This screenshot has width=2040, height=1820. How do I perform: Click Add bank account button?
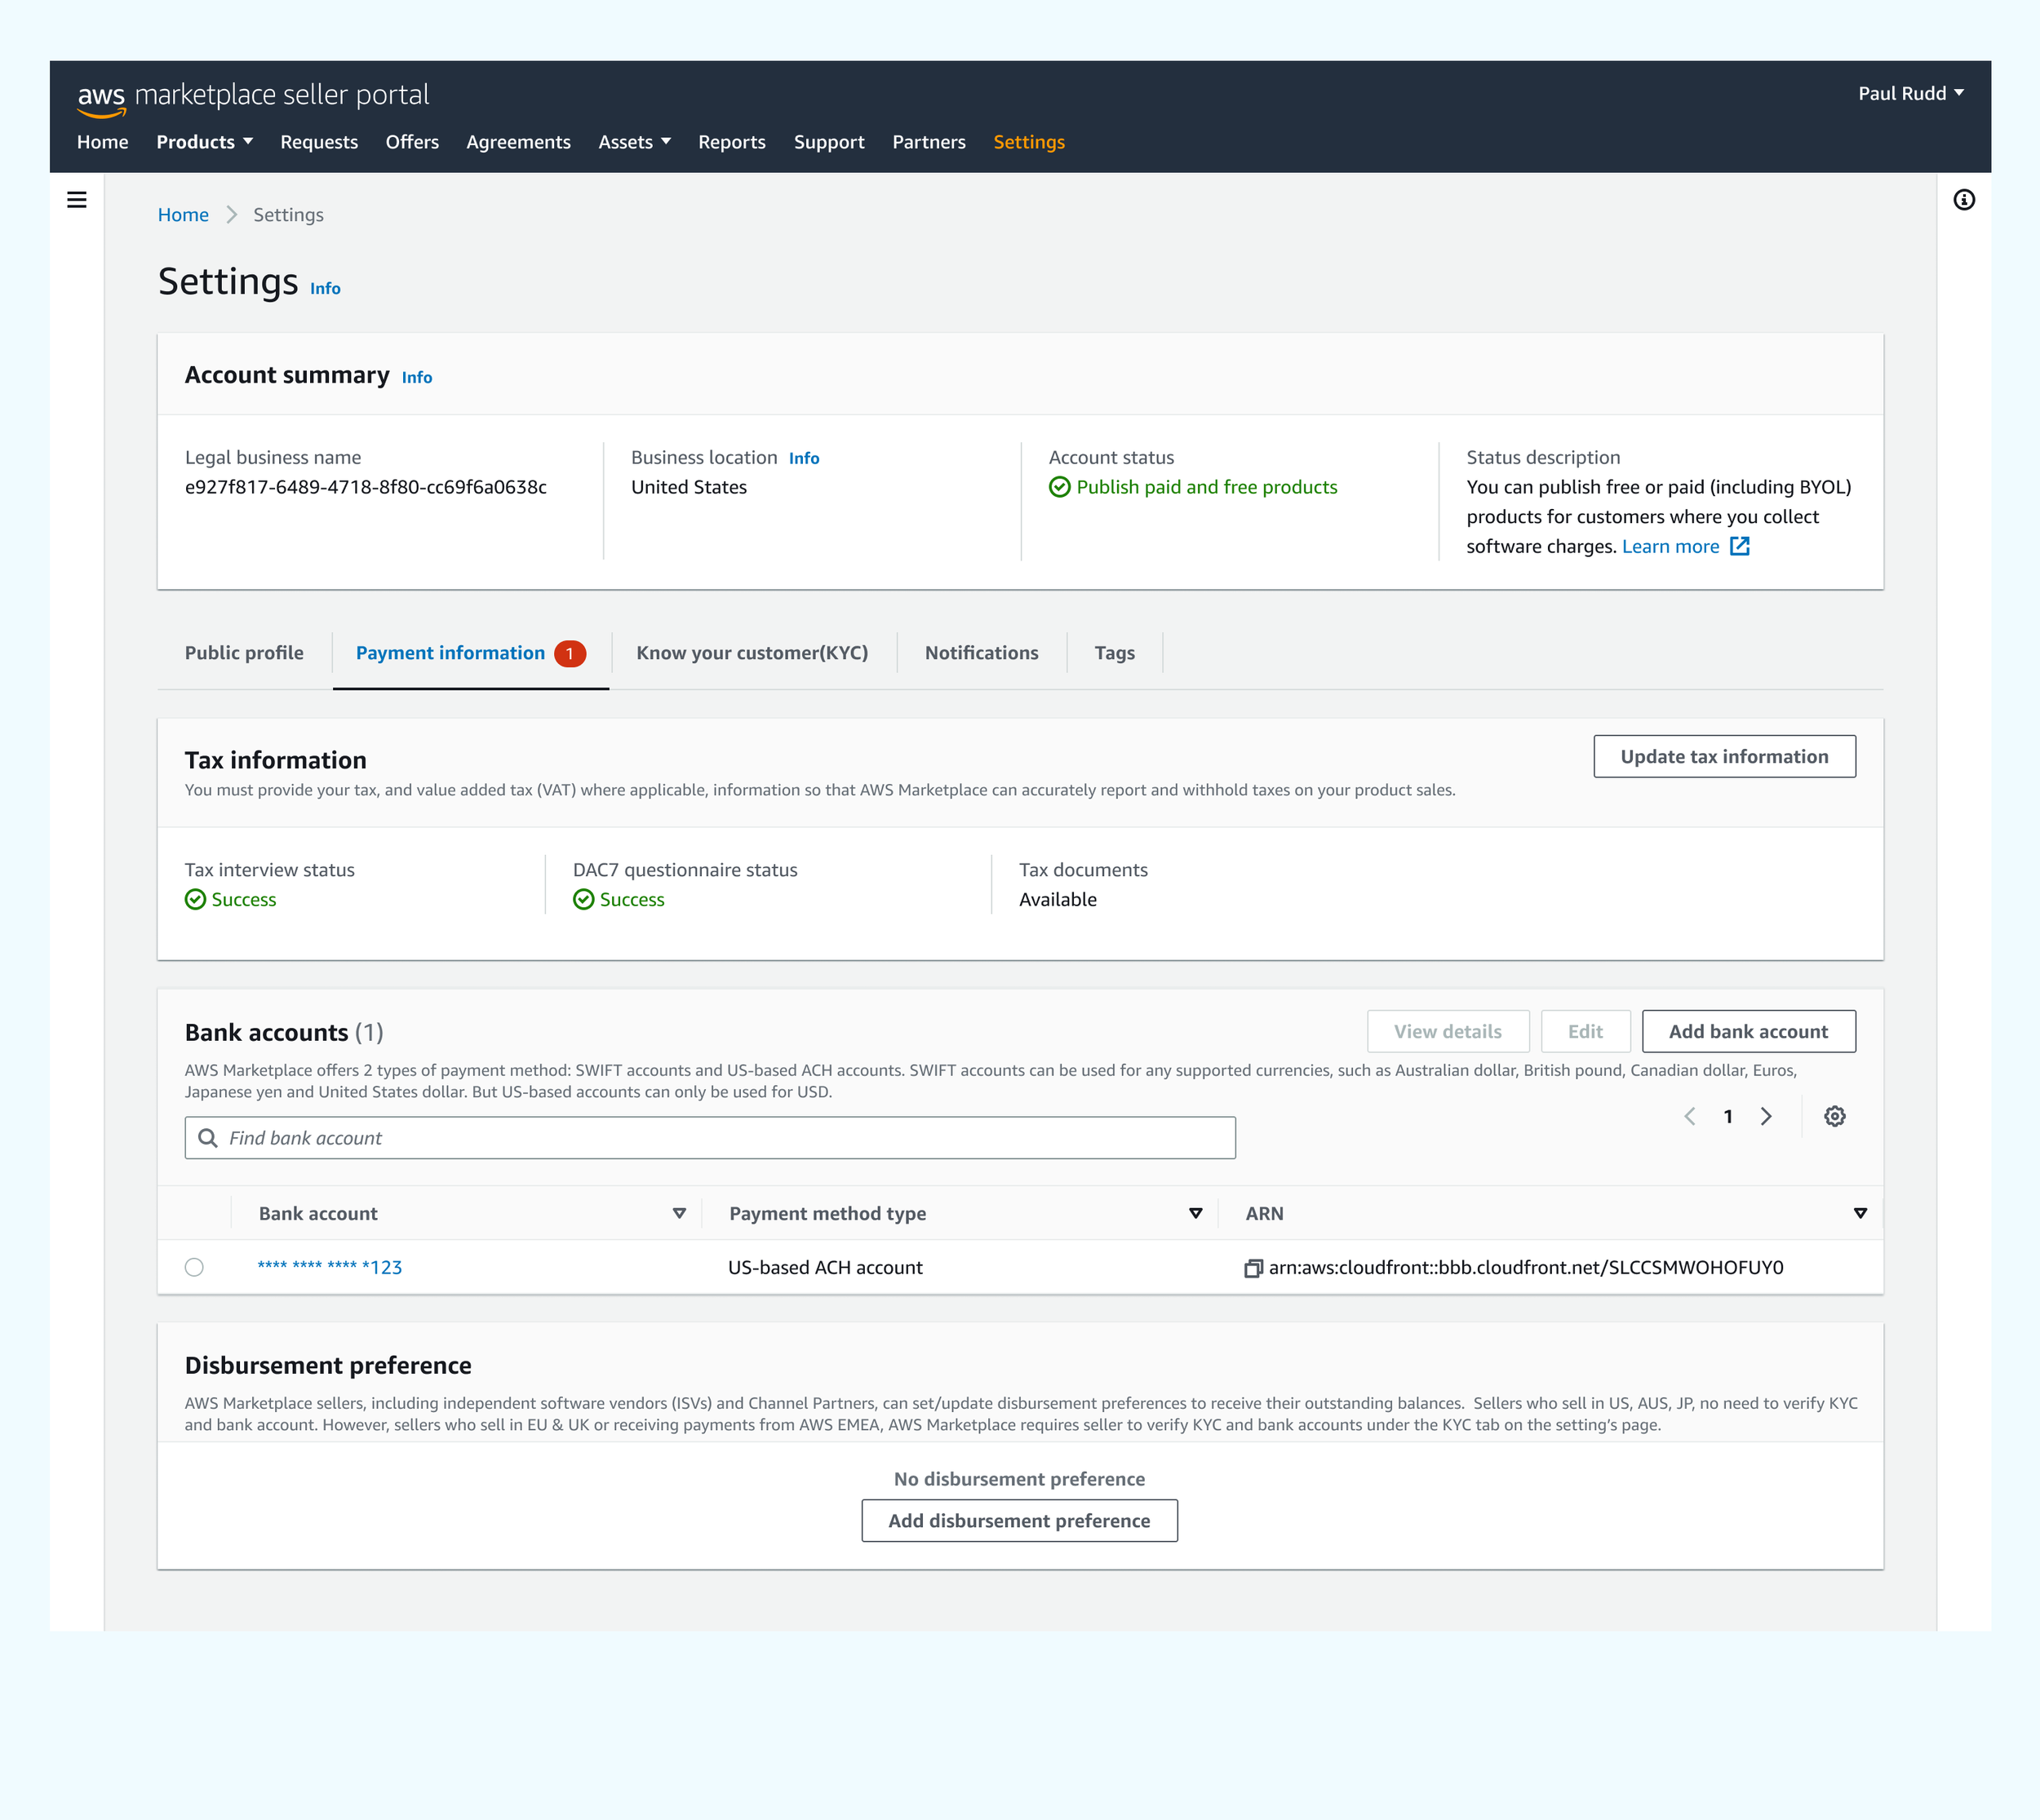click(x=1748, y=1032)
